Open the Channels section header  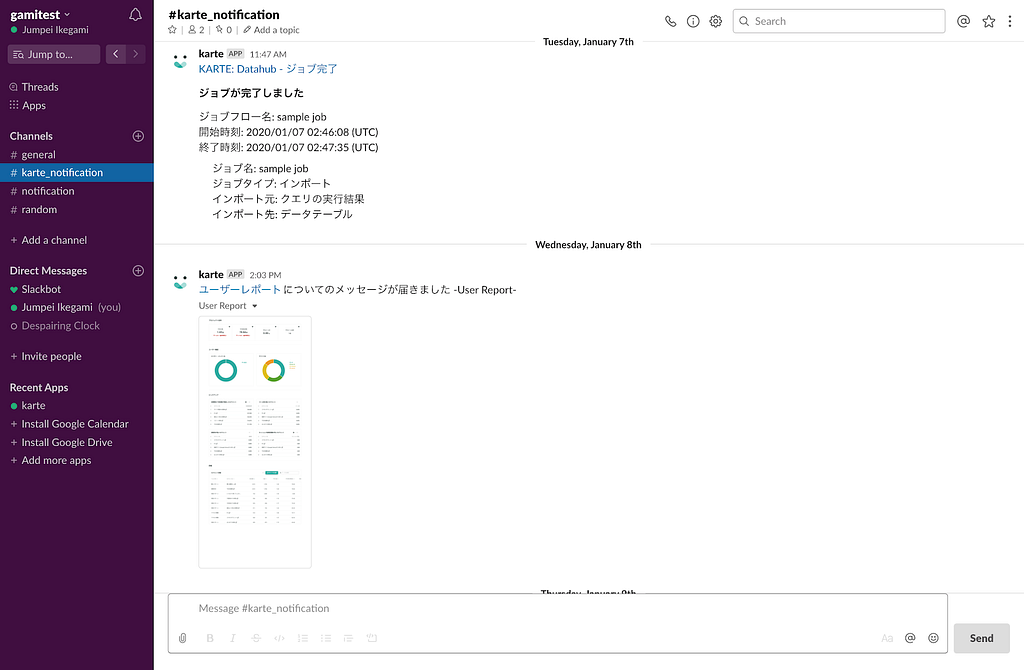[31, 136]
